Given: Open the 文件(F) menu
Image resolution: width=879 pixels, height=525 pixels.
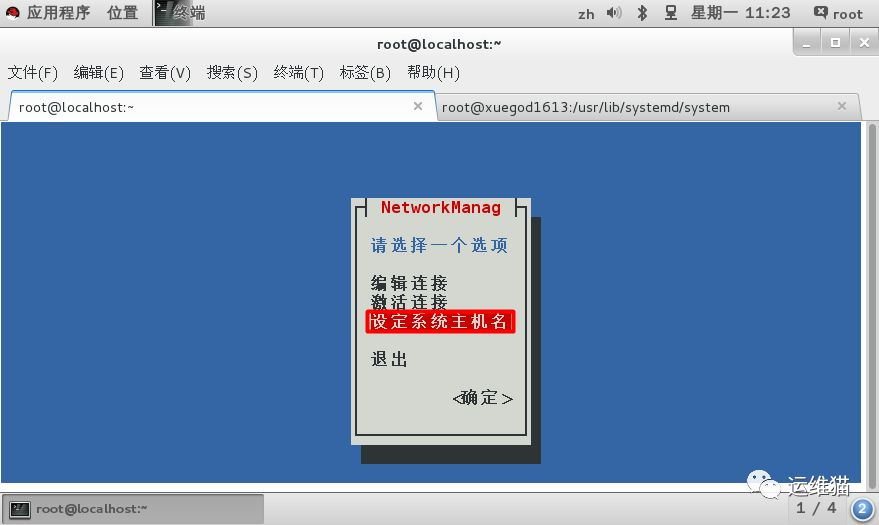Looking at the screenshot, I should click(33, 73).
